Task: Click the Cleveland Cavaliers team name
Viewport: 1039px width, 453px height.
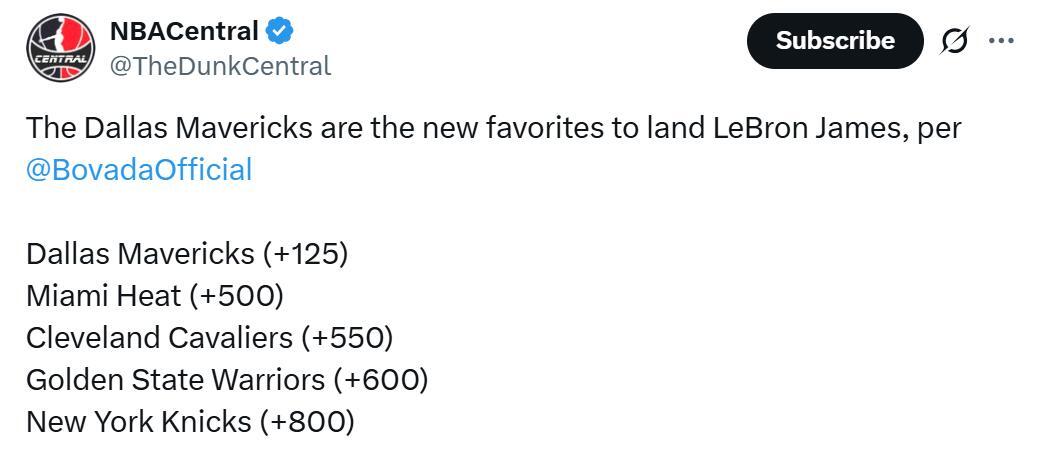Action: point(159,337)
